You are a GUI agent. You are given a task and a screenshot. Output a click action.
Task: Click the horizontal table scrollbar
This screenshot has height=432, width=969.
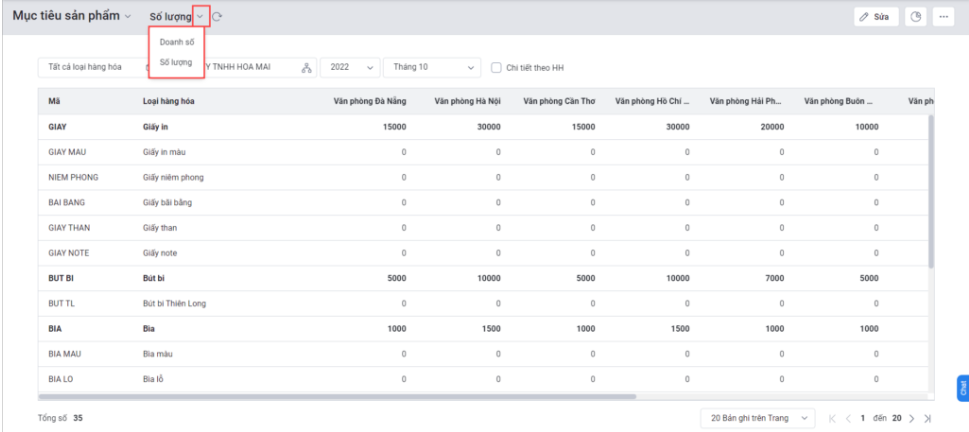pos(337,397)
